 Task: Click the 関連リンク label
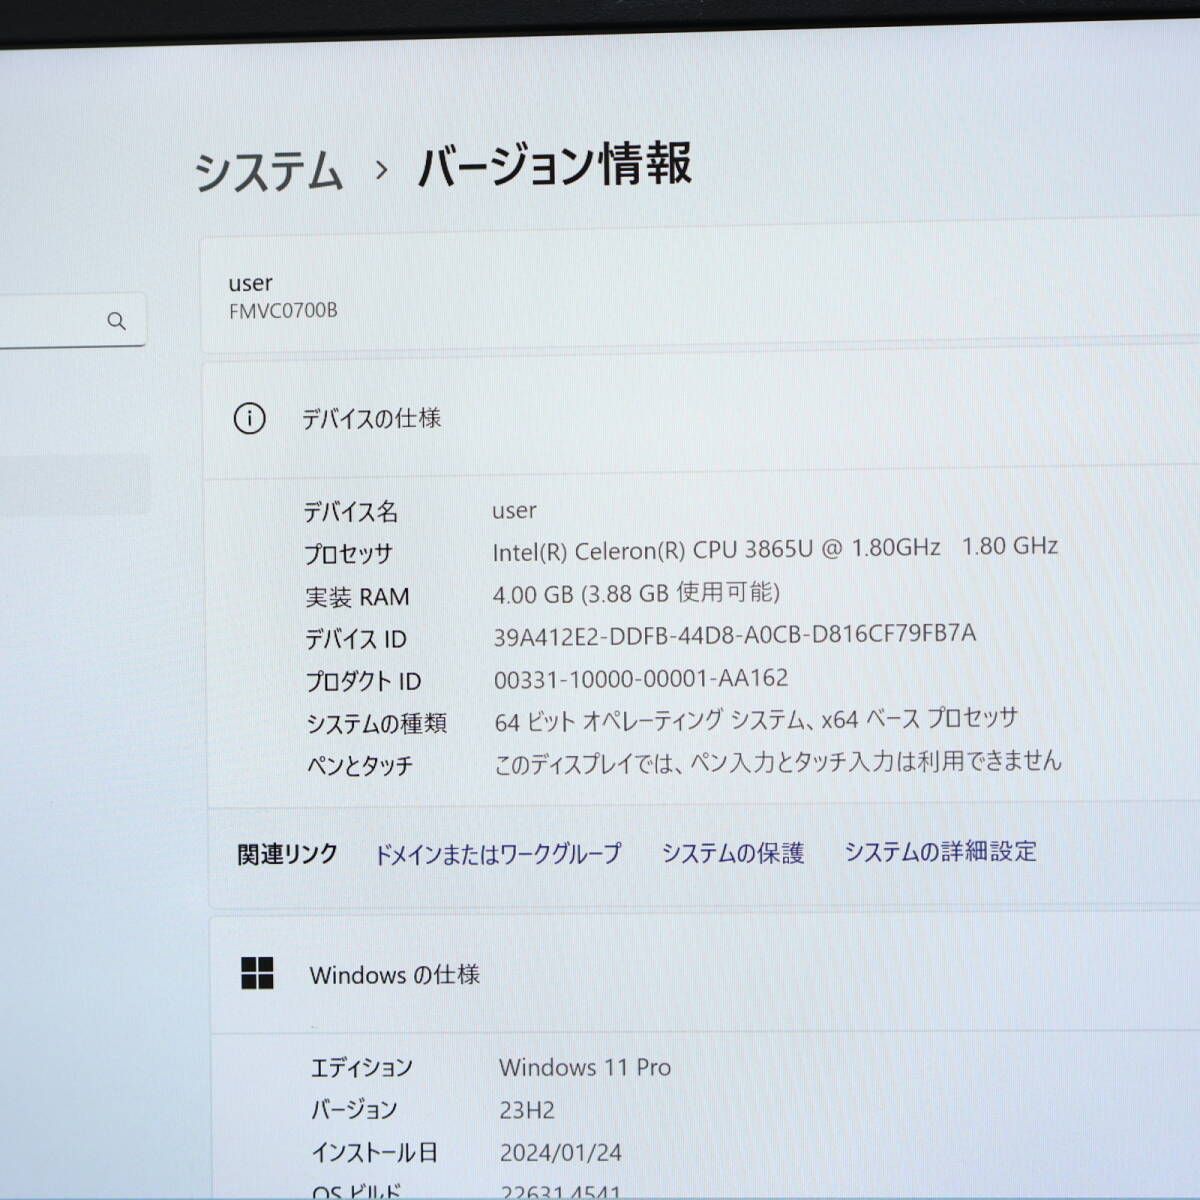tap(287, 855)
